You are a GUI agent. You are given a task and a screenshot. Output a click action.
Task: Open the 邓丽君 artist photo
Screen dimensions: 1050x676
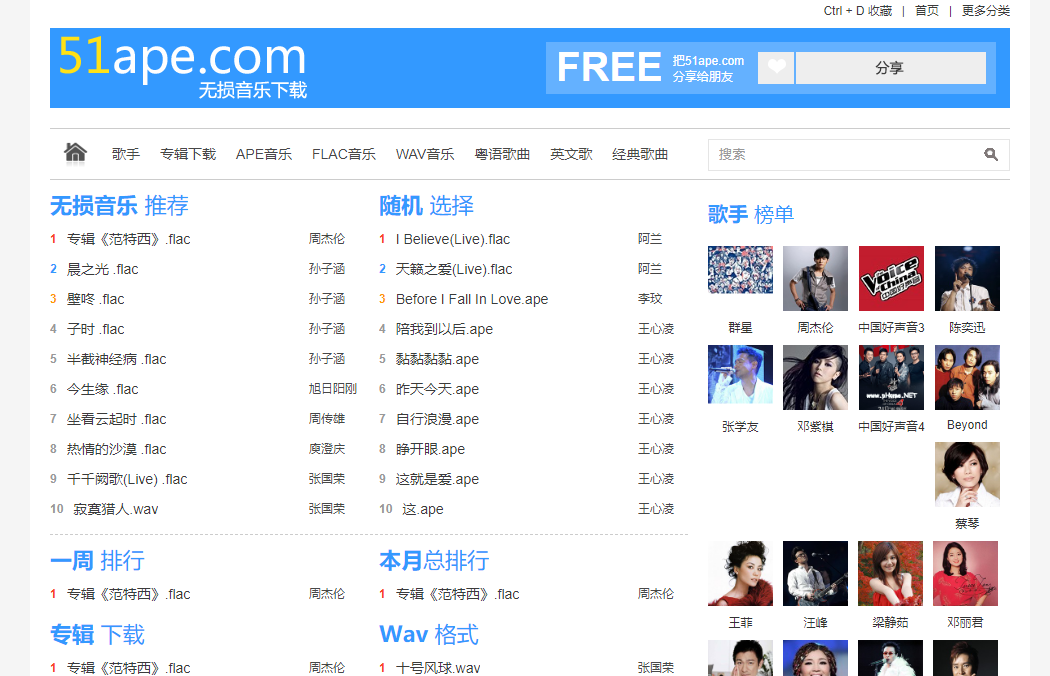point(966,573)
